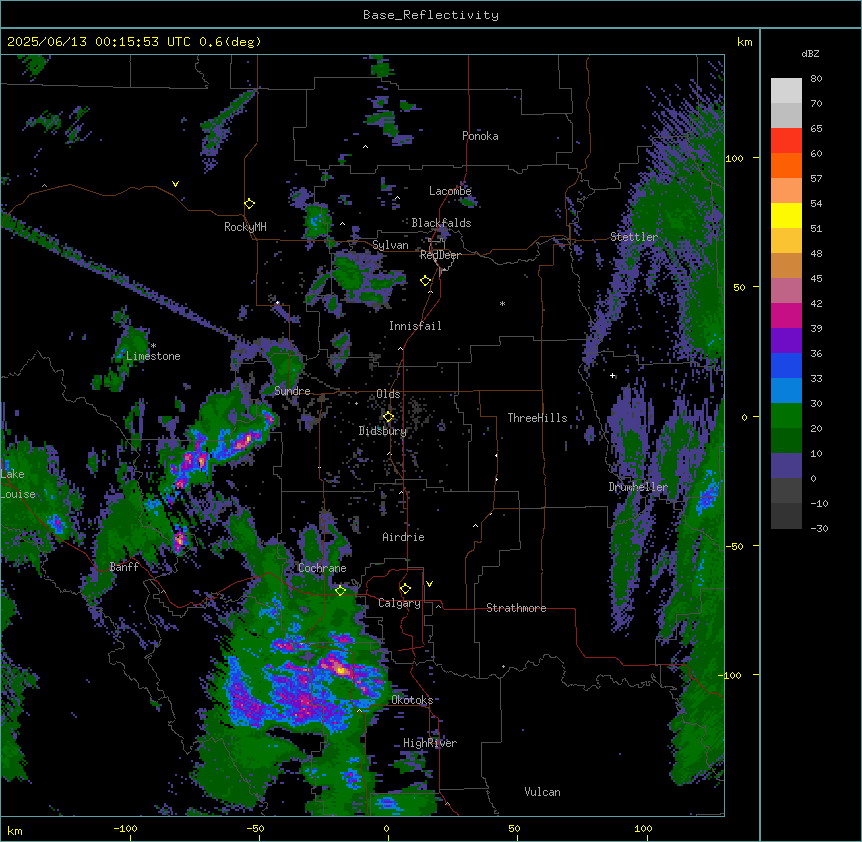
Task: Click the white plus marker north of Drumheller
Action: pyautogui.click(x=612, y=376)
